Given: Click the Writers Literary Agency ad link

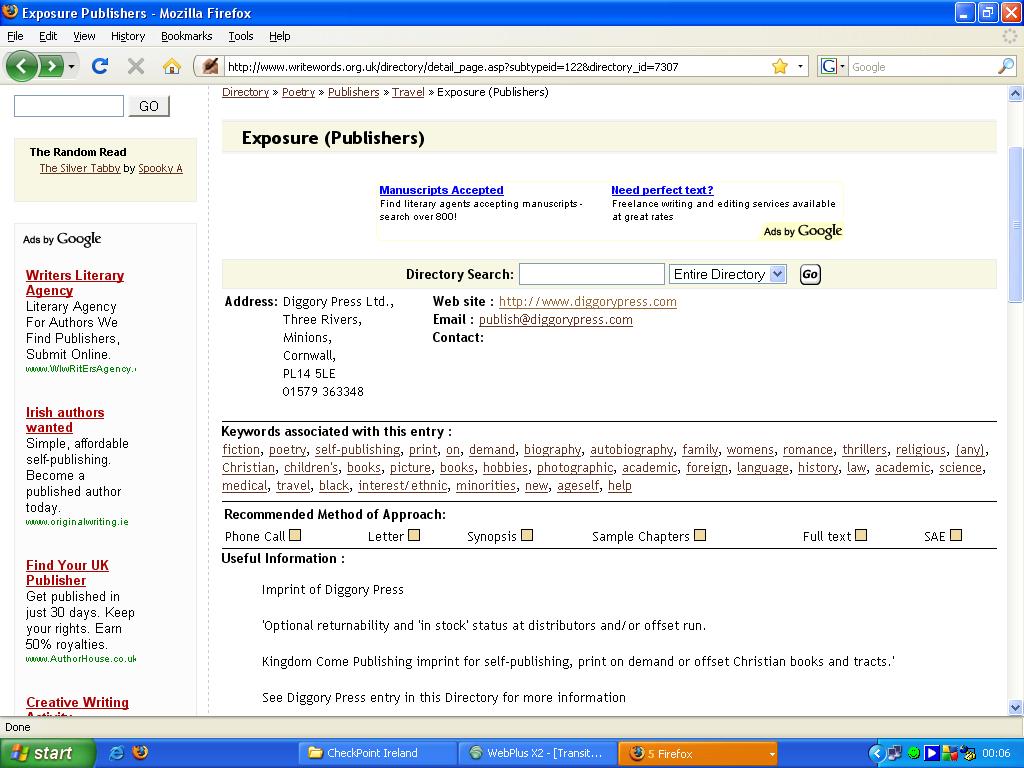Looking at the screenshot, I should coord(75,283).
